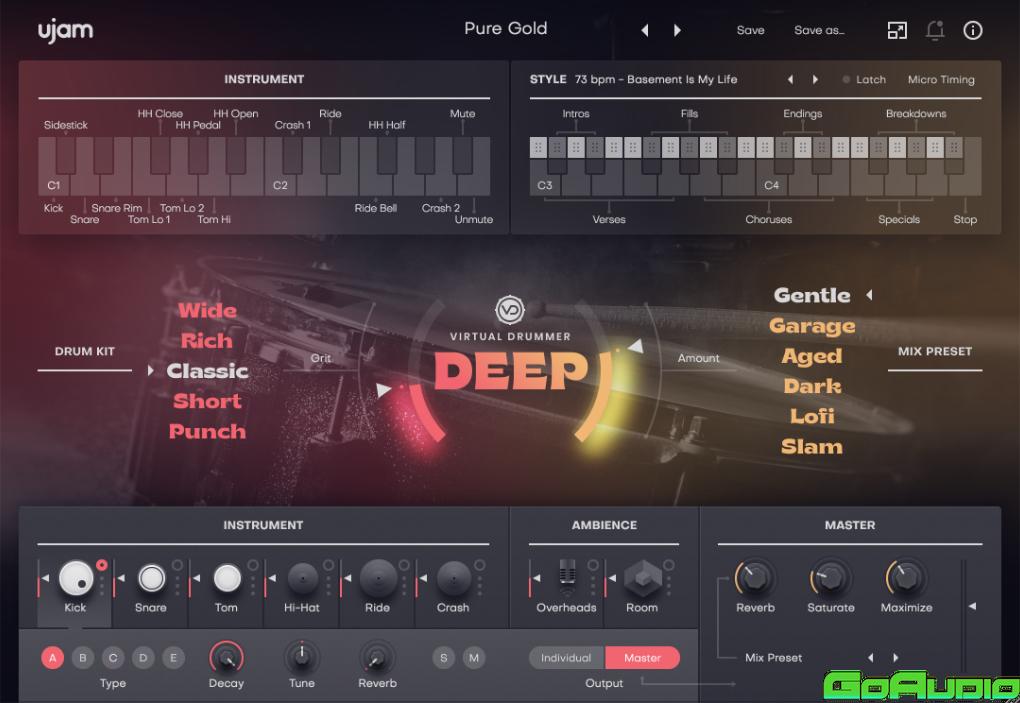Viewport: 1020px width, 703px height.
Task: Click the Save as button
Action: (x=819, y=30)
